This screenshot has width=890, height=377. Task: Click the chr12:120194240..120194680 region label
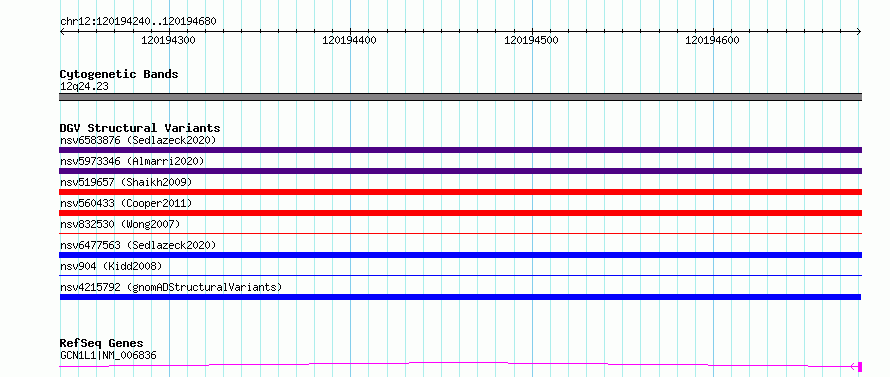138,22
